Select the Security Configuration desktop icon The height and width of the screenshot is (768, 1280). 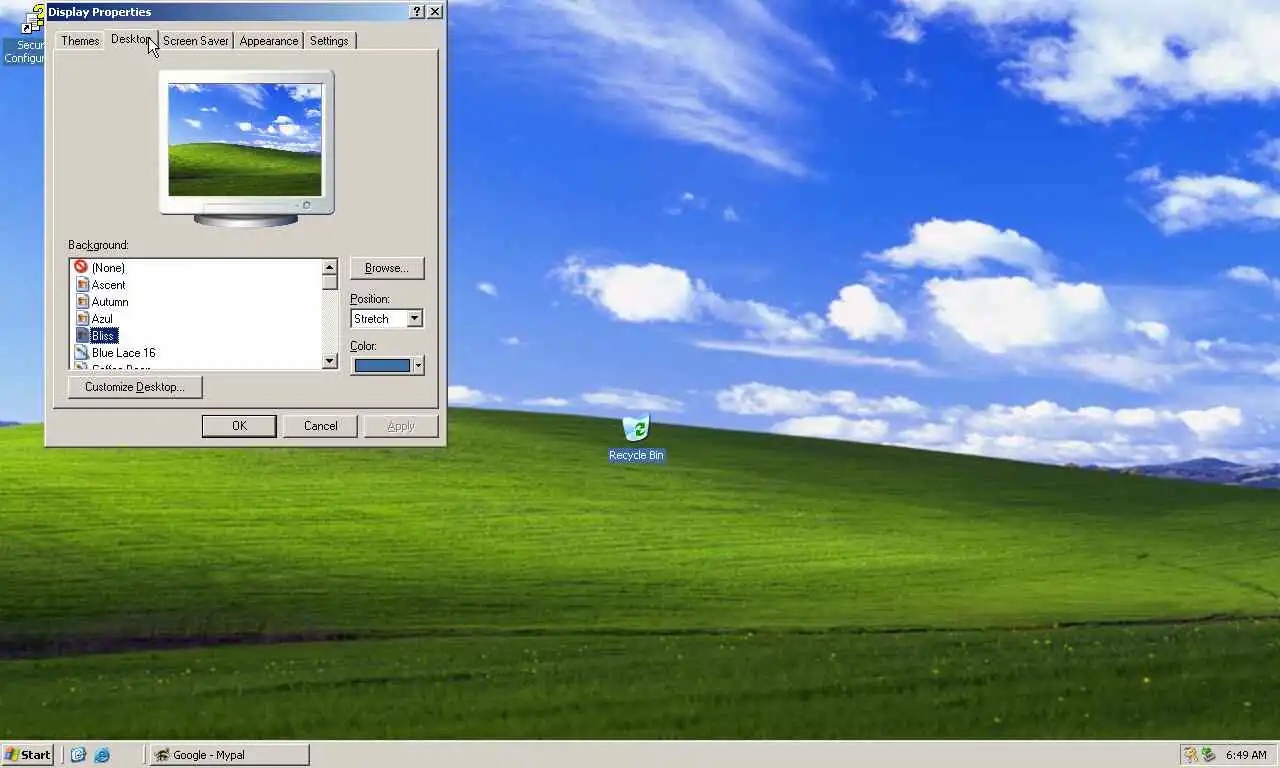click(23, 34)
